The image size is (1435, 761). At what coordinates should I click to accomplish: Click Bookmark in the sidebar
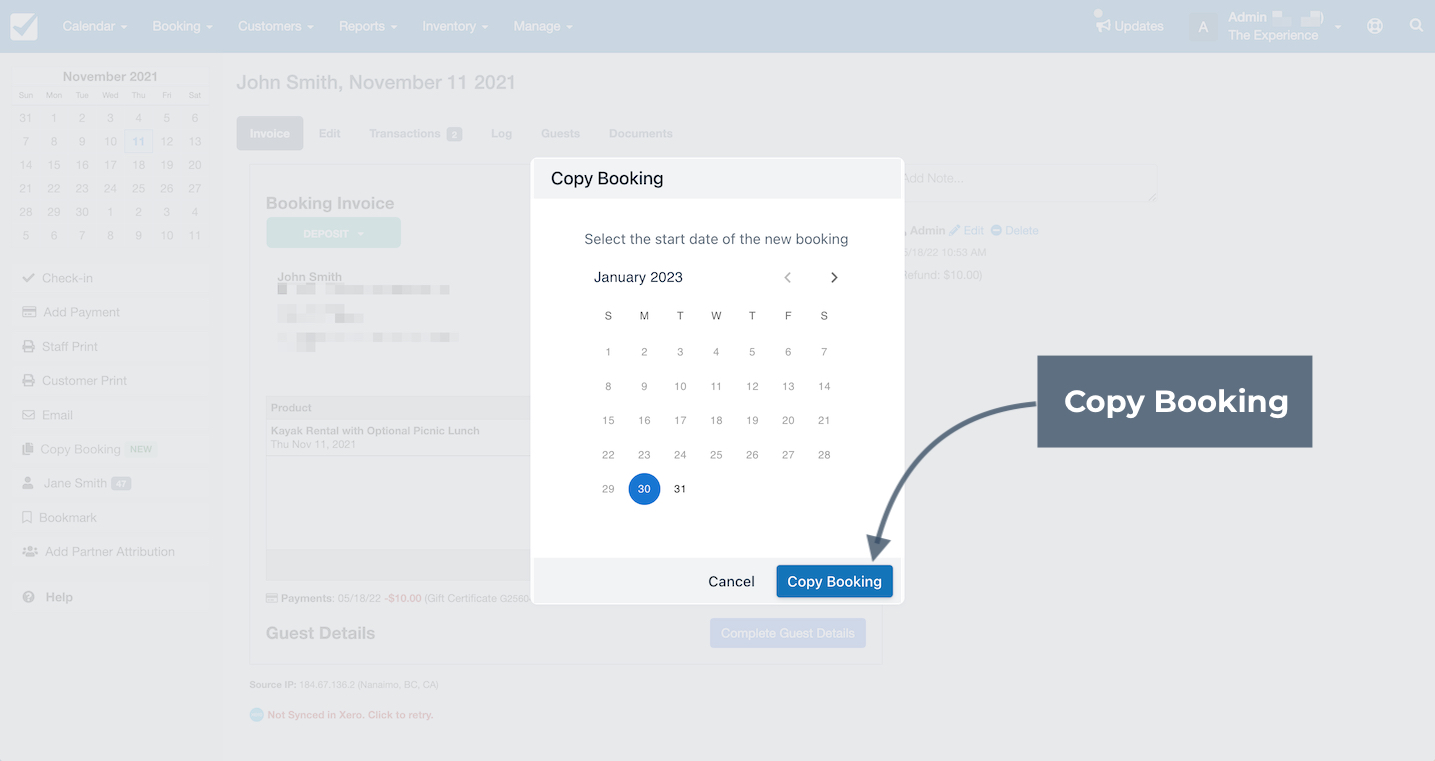tap(110, 517)
